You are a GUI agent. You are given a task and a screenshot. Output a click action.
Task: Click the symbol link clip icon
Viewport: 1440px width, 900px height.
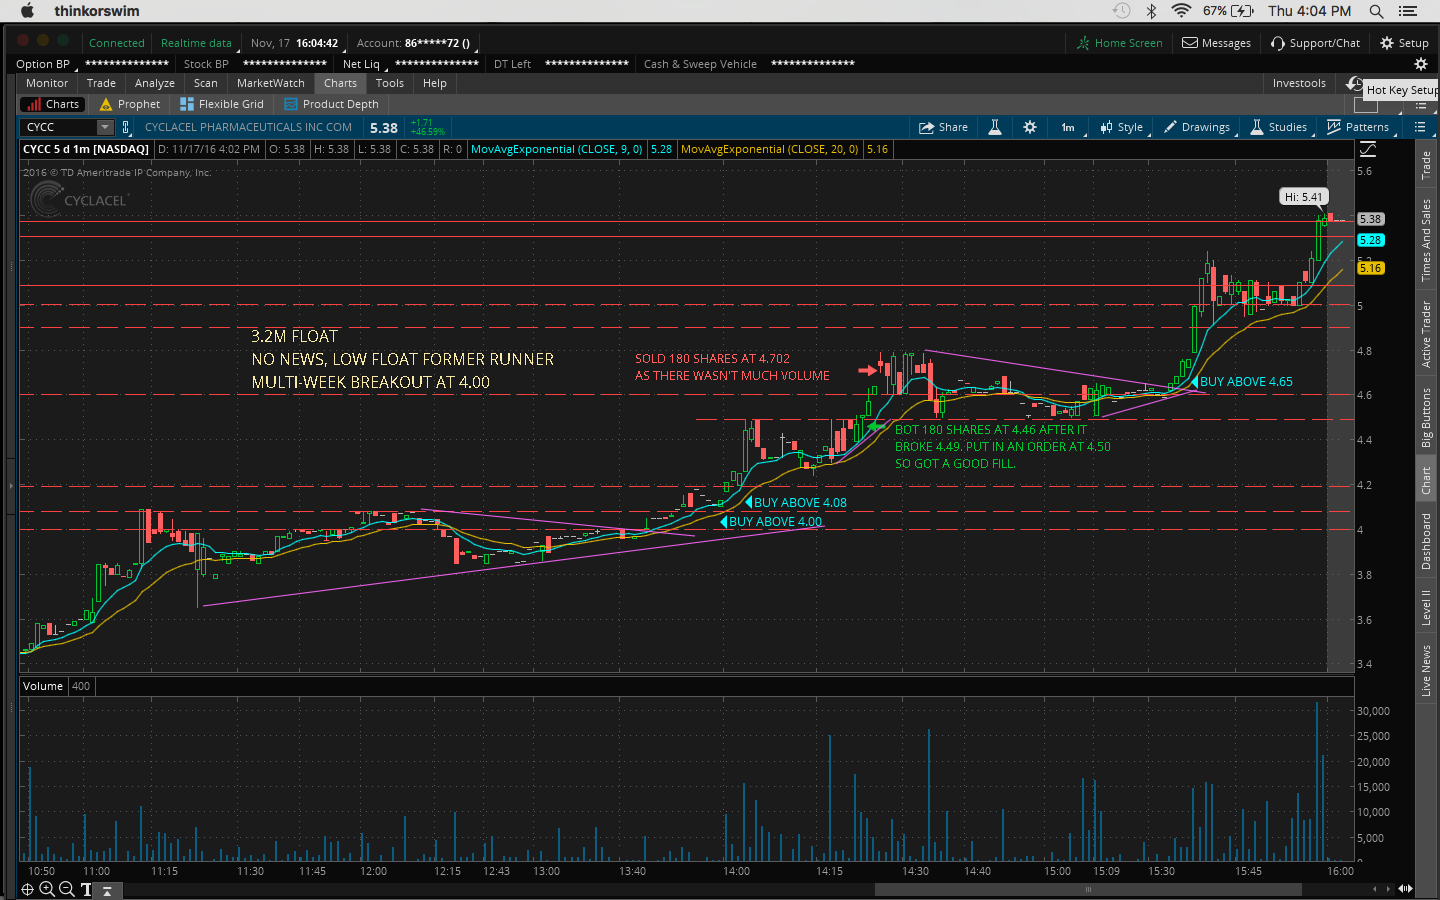[x=126, y=127]
